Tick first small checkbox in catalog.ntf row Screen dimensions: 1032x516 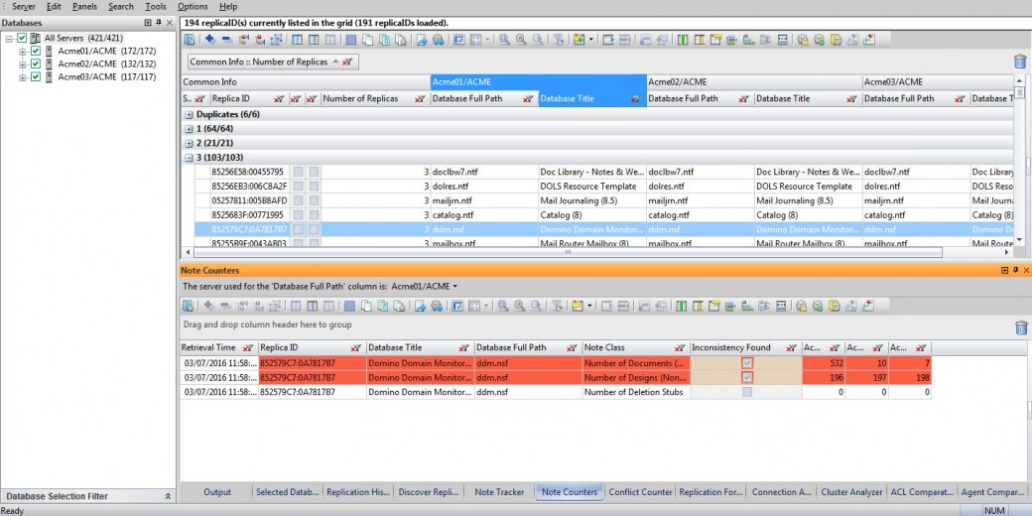pos(298,215)
